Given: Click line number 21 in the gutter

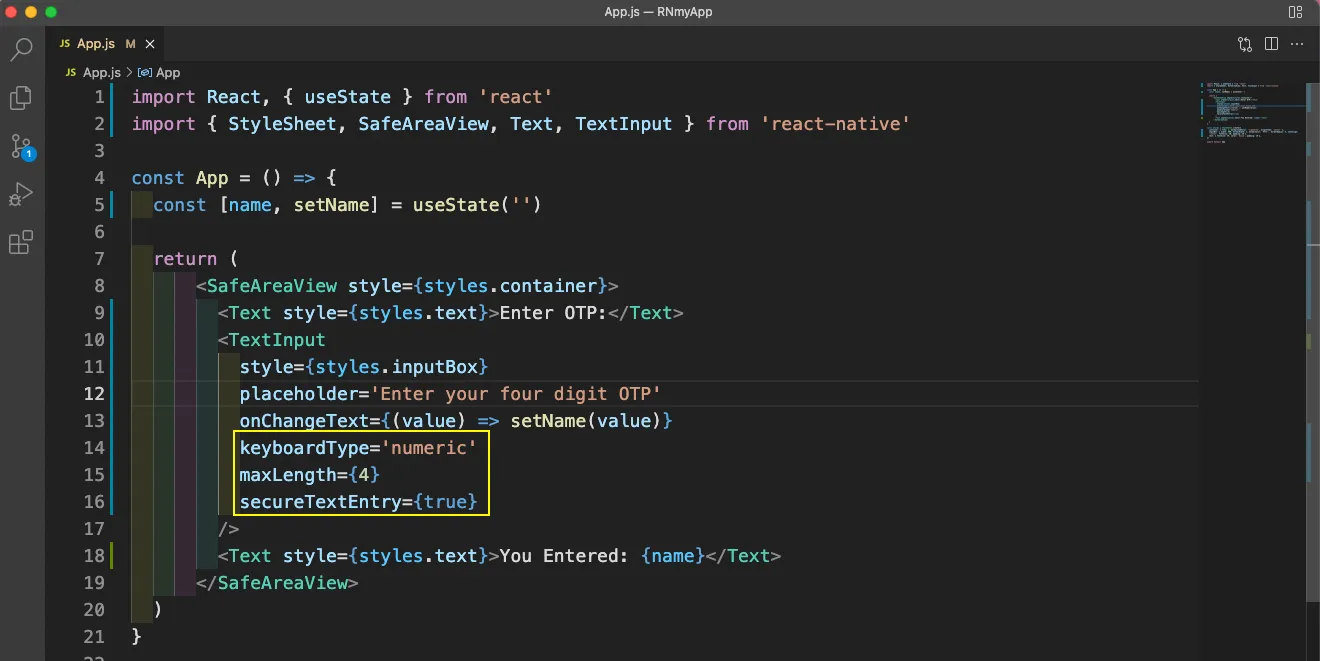Looking at the screenshot, I should (x=93, y=637).
